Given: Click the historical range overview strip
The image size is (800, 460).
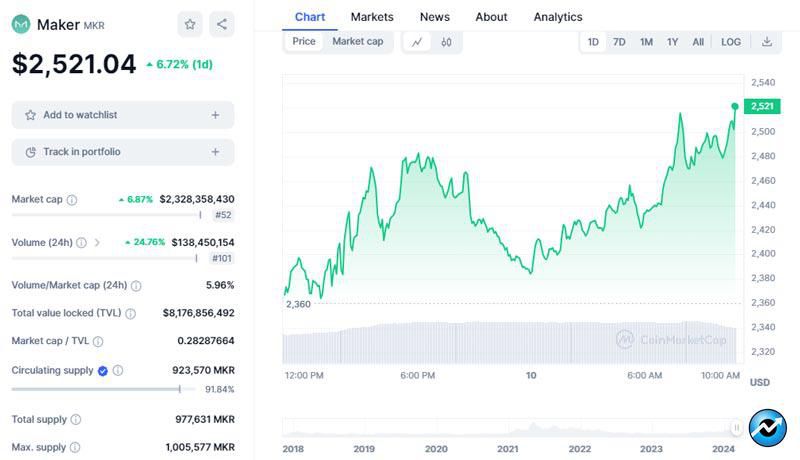Looking at the screenshot, I should pyautogui.click(x=512, y=428).
